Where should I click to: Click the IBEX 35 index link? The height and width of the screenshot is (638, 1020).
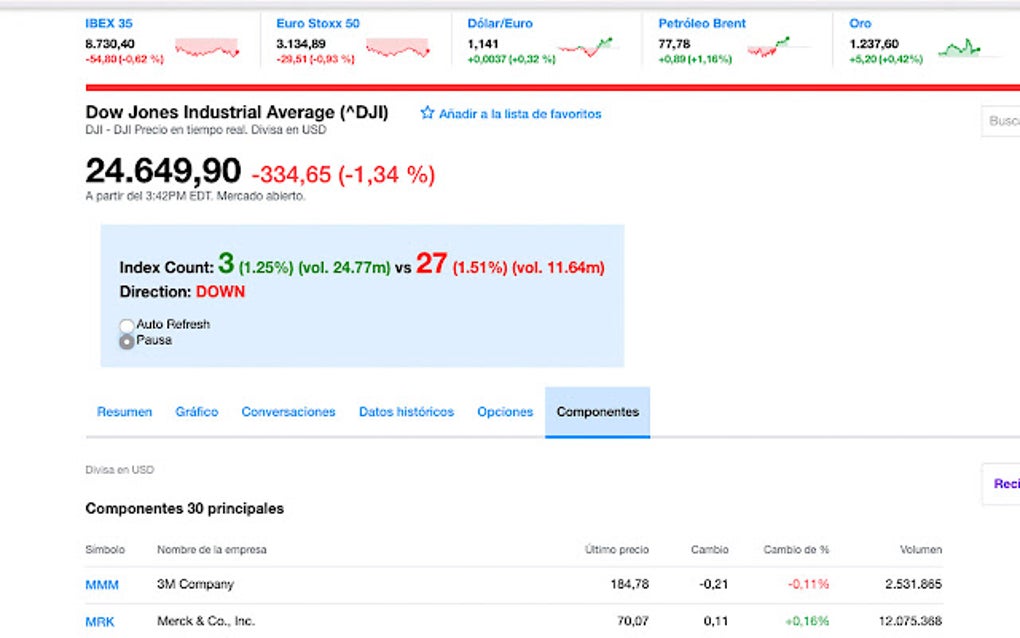(x=110, y=22)
